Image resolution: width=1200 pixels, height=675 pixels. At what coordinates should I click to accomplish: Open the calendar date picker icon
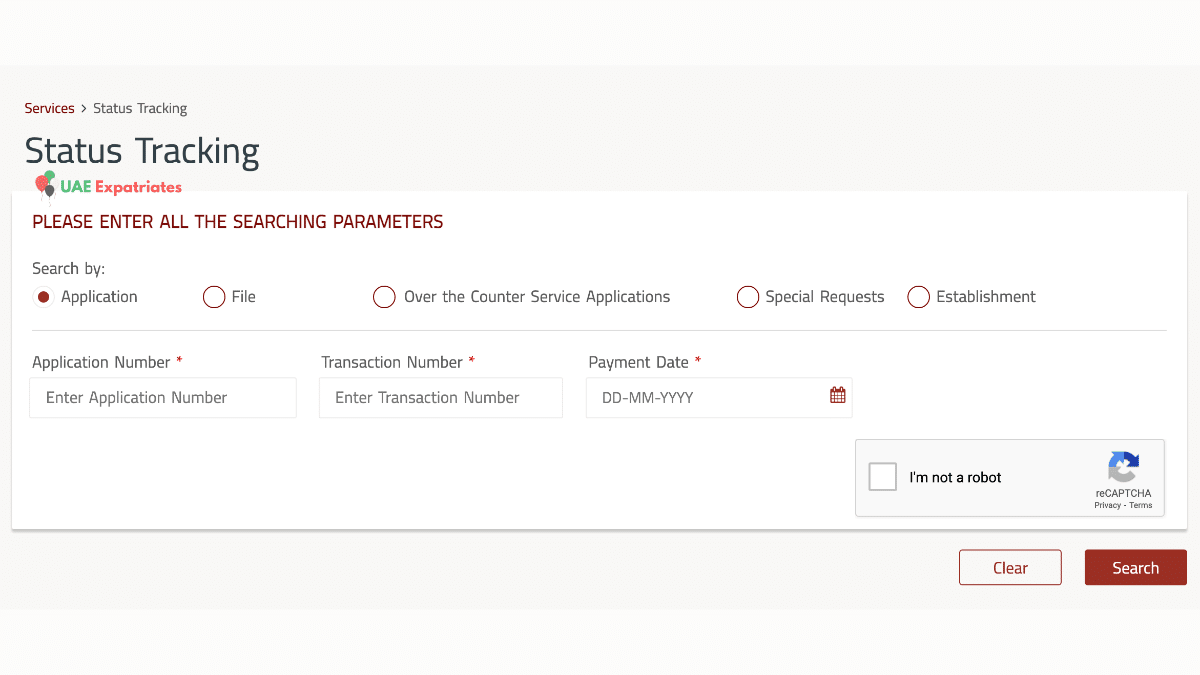tap(837, 395)
